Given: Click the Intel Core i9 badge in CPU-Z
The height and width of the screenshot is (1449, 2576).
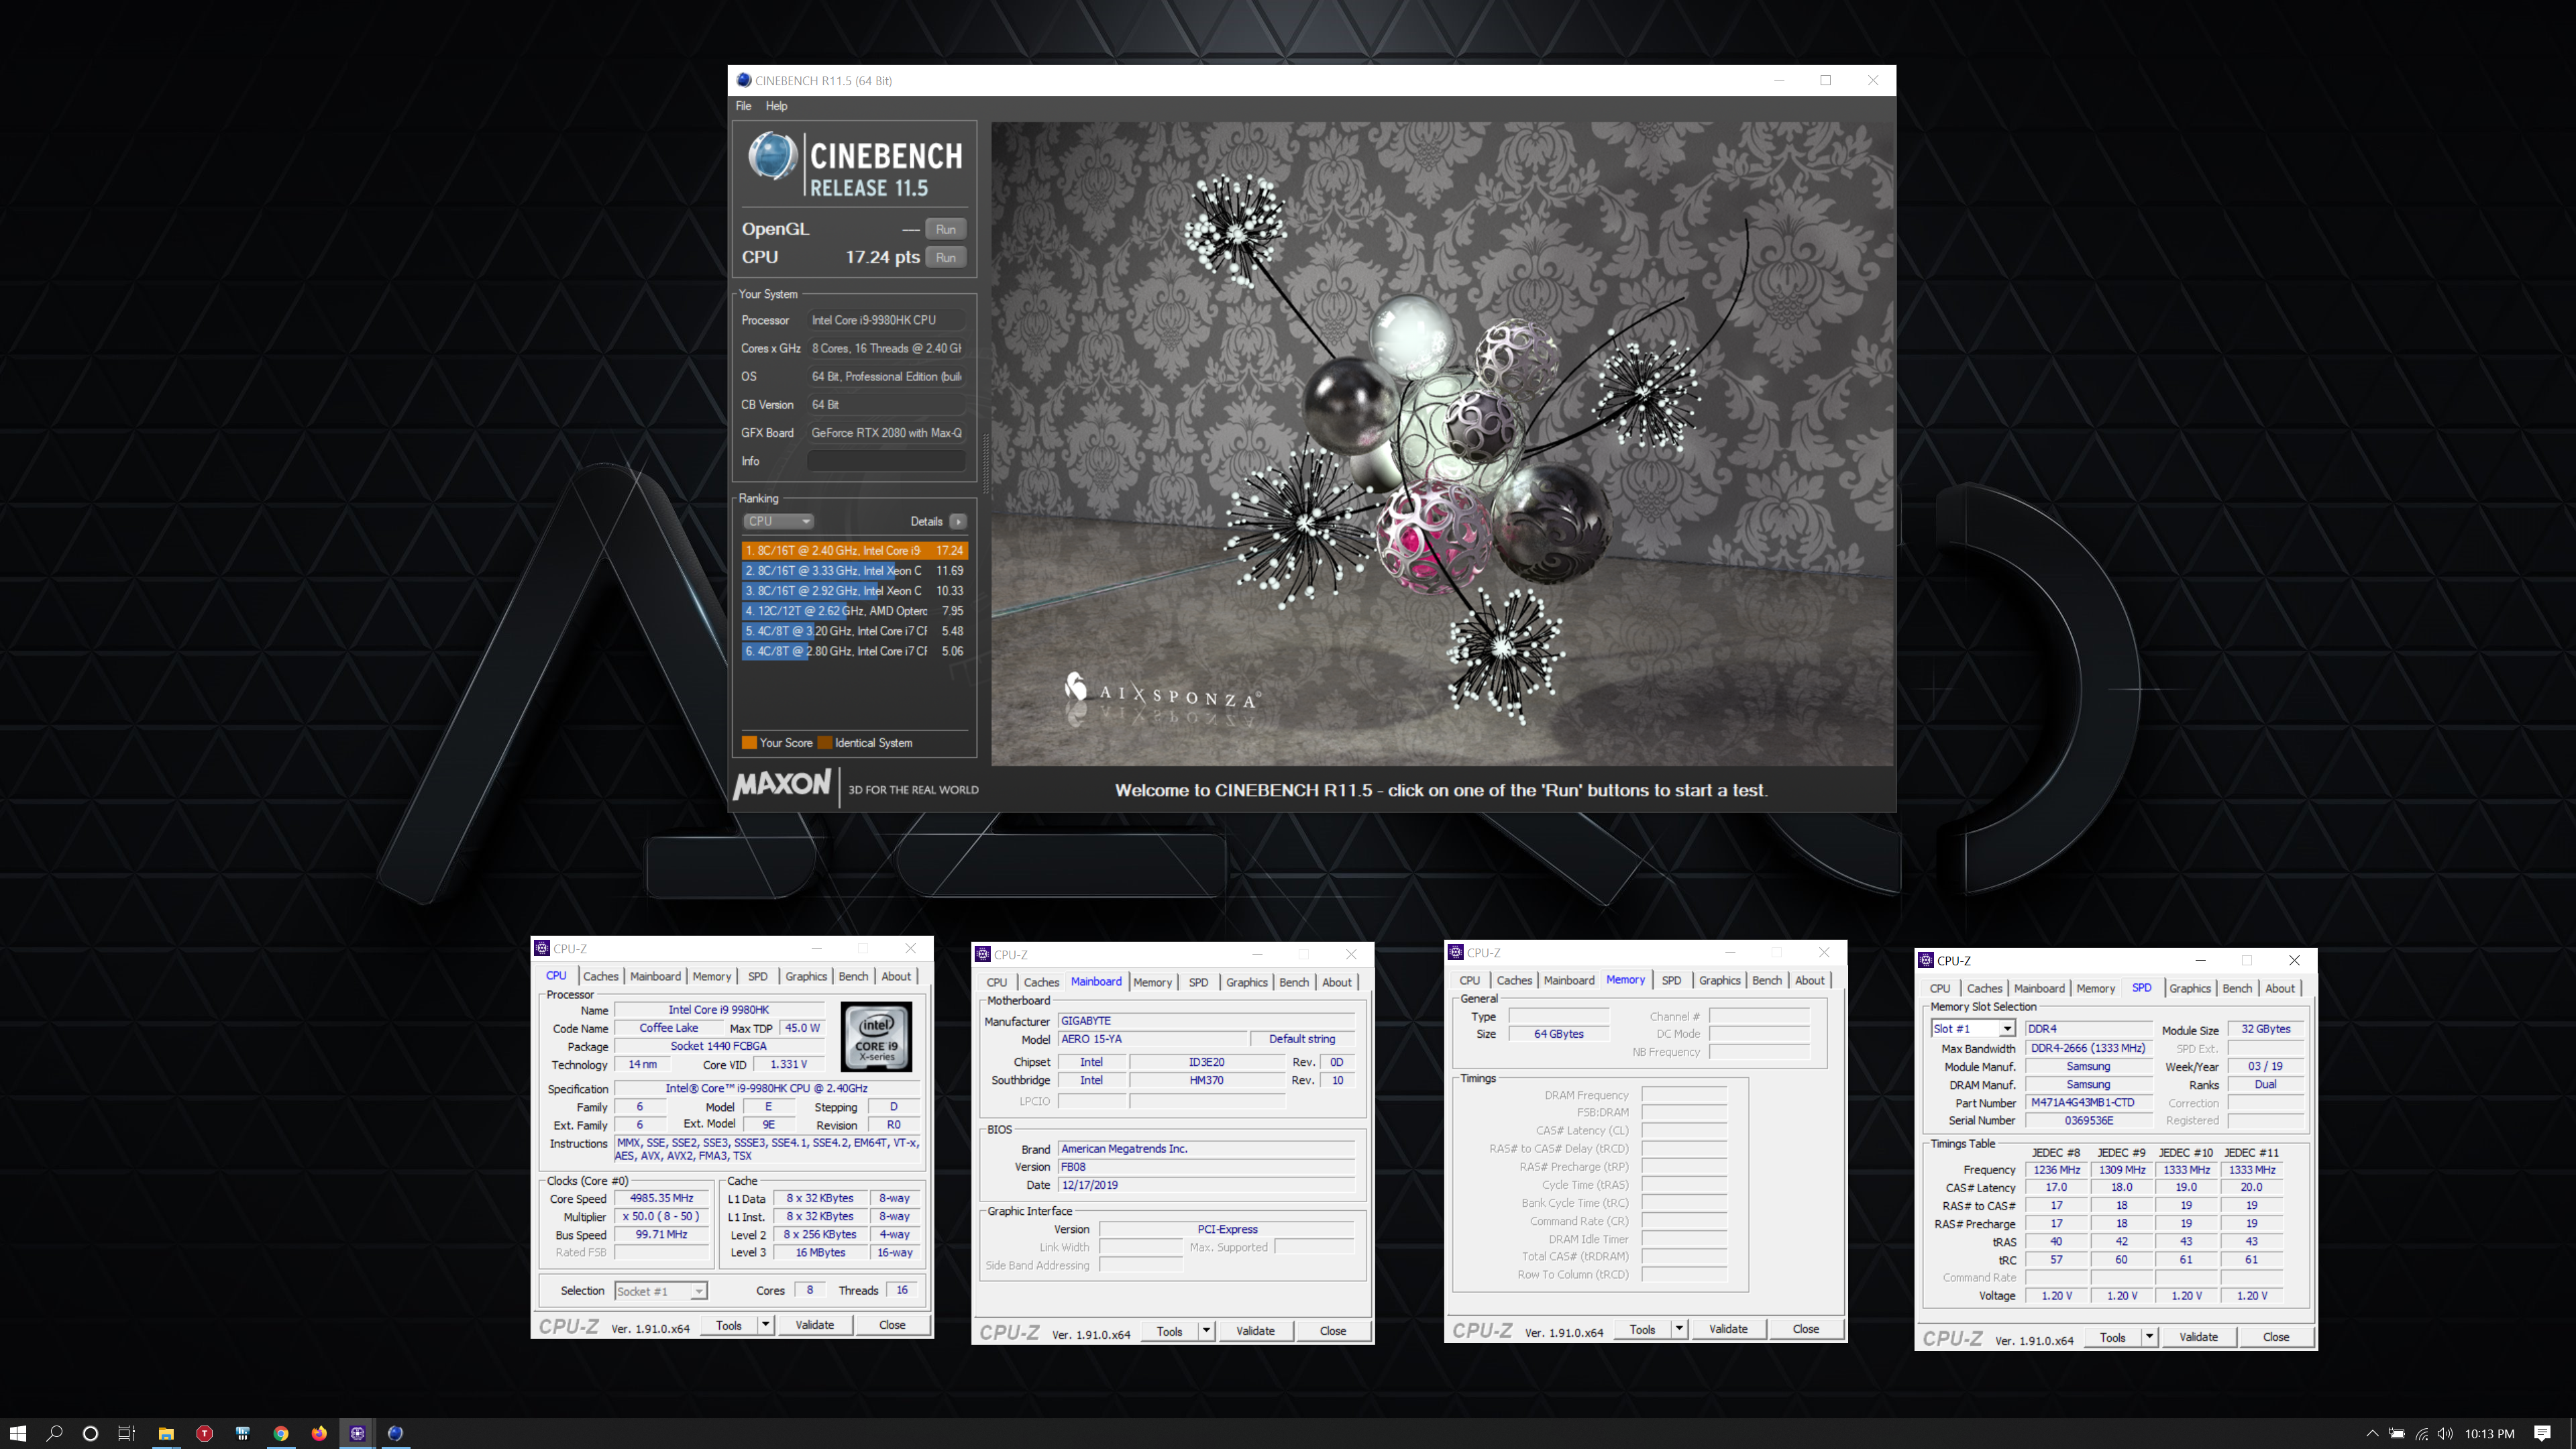Looking at the screenshot, I should click(876, 1036).
